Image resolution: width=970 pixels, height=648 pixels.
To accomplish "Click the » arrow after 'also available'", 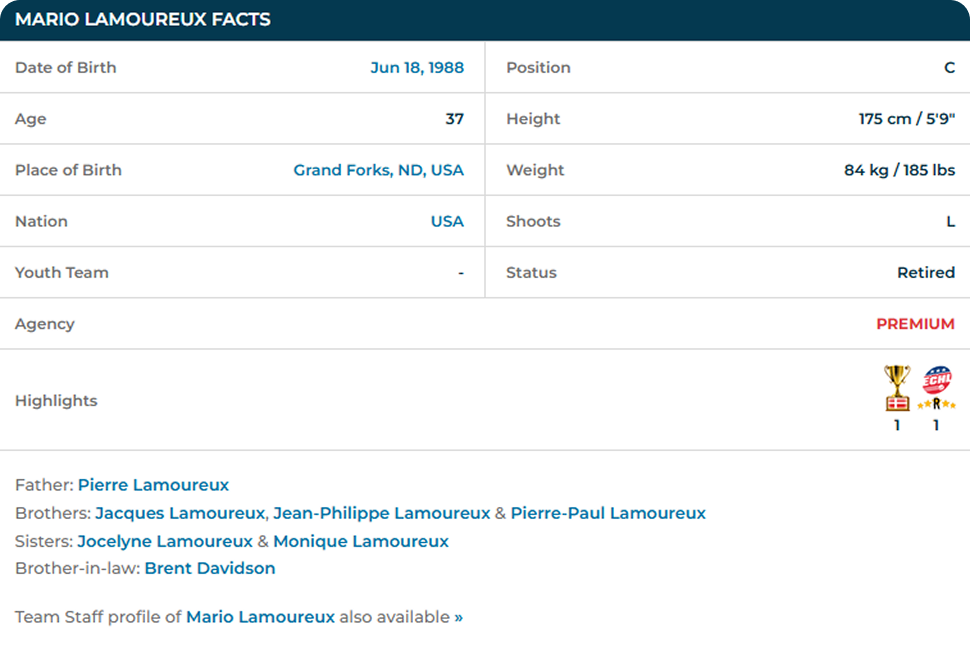I will pyautogui.click(x=459, y=617).
